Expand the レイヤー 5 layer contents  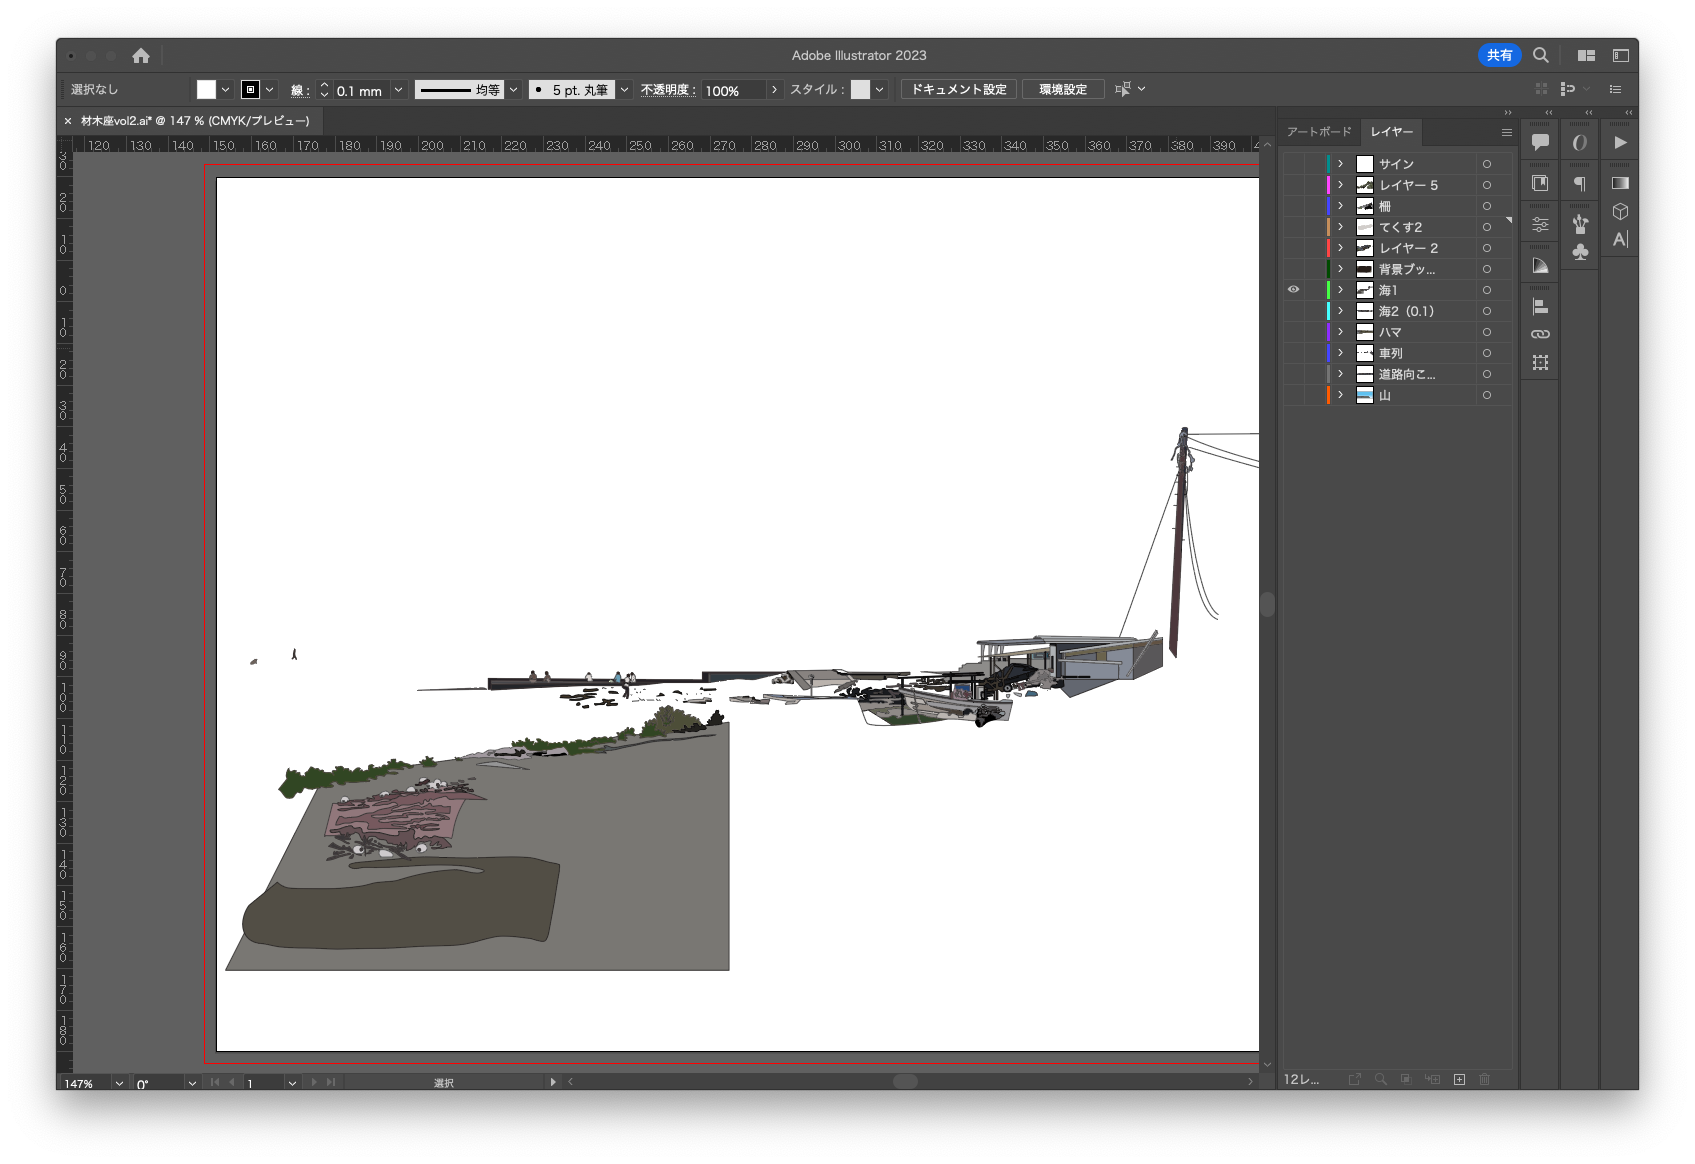1341,185
